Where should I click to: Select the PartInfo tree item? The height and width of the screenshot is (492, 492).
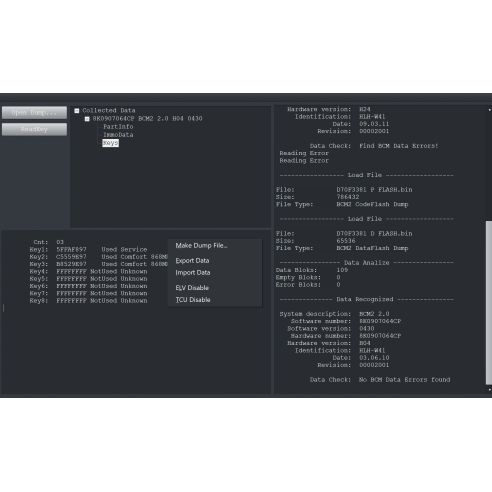point(118,127)
